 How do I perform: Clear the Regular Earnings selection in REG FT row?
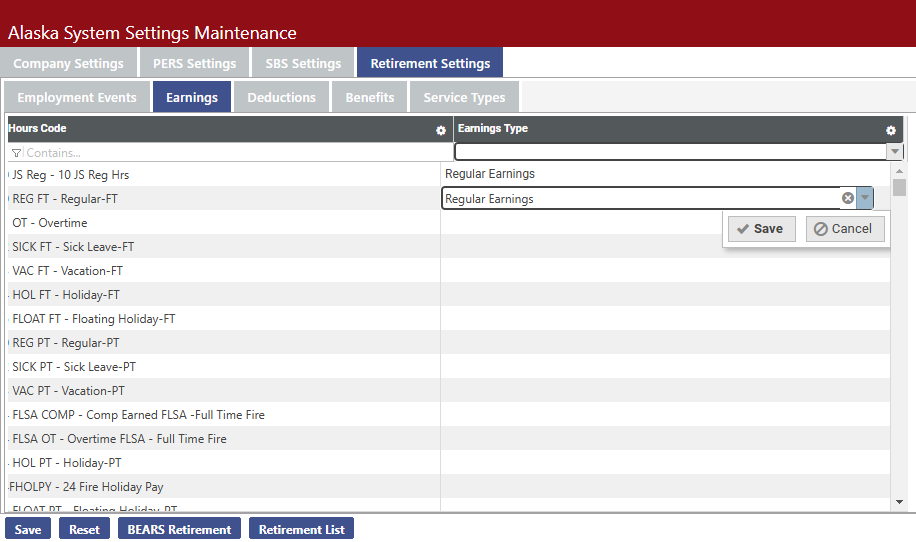tap(848, 198)
